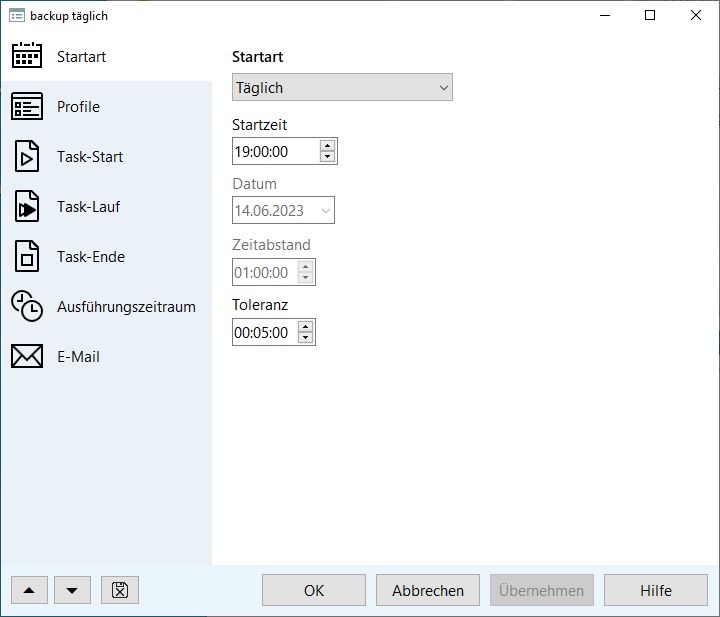Click the Ausführungszeitraum clock icon
Image resolution: width=720 pixels, height=617 pixels.
click(27, 307)
